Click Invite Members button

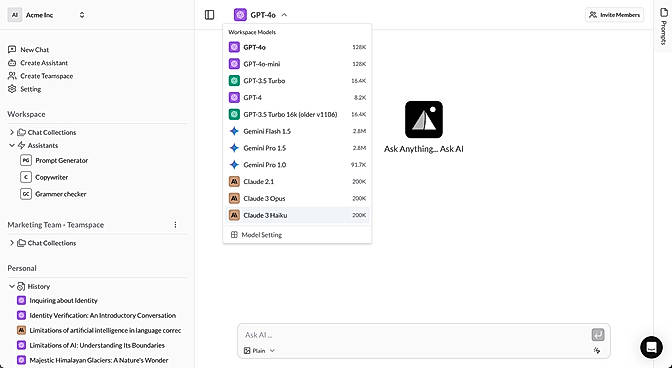614,15
